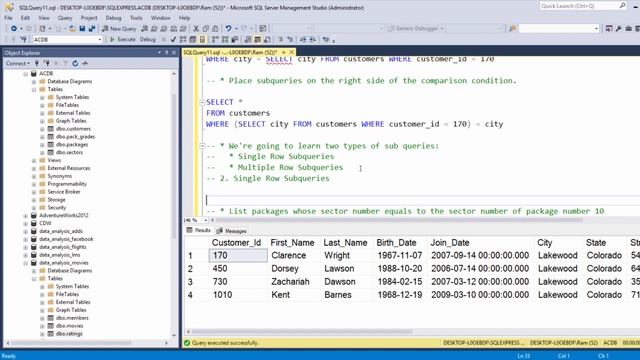The width and height of the screenshot is (640, 360).
Task: Click the Properties wrench icon
Action: pyautogui.click(x=619, y=29)
